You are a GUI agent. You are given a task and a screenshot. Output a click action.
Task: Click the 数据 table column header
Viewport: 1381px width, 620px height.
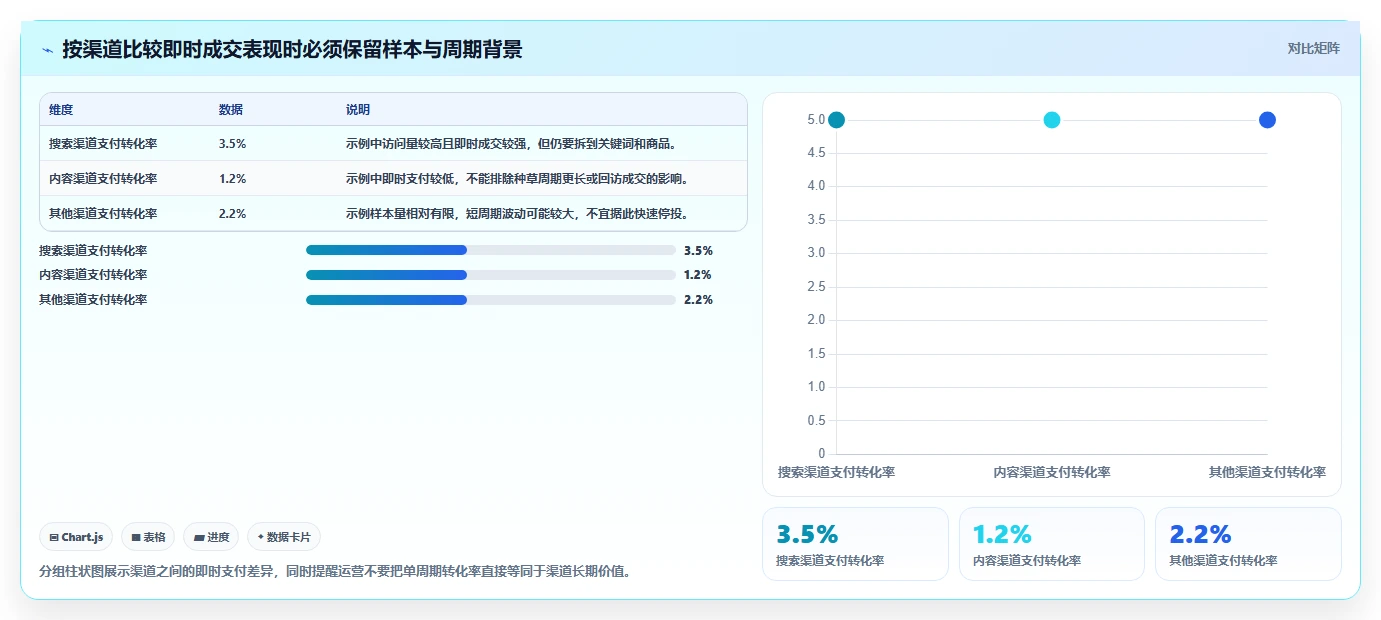point(231,110)
